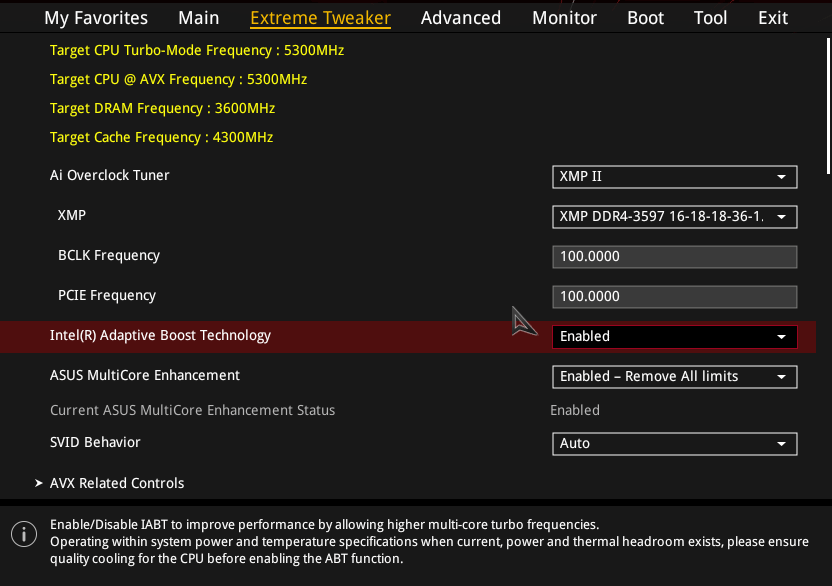Open the Monitor tab

tap(564, 18)
